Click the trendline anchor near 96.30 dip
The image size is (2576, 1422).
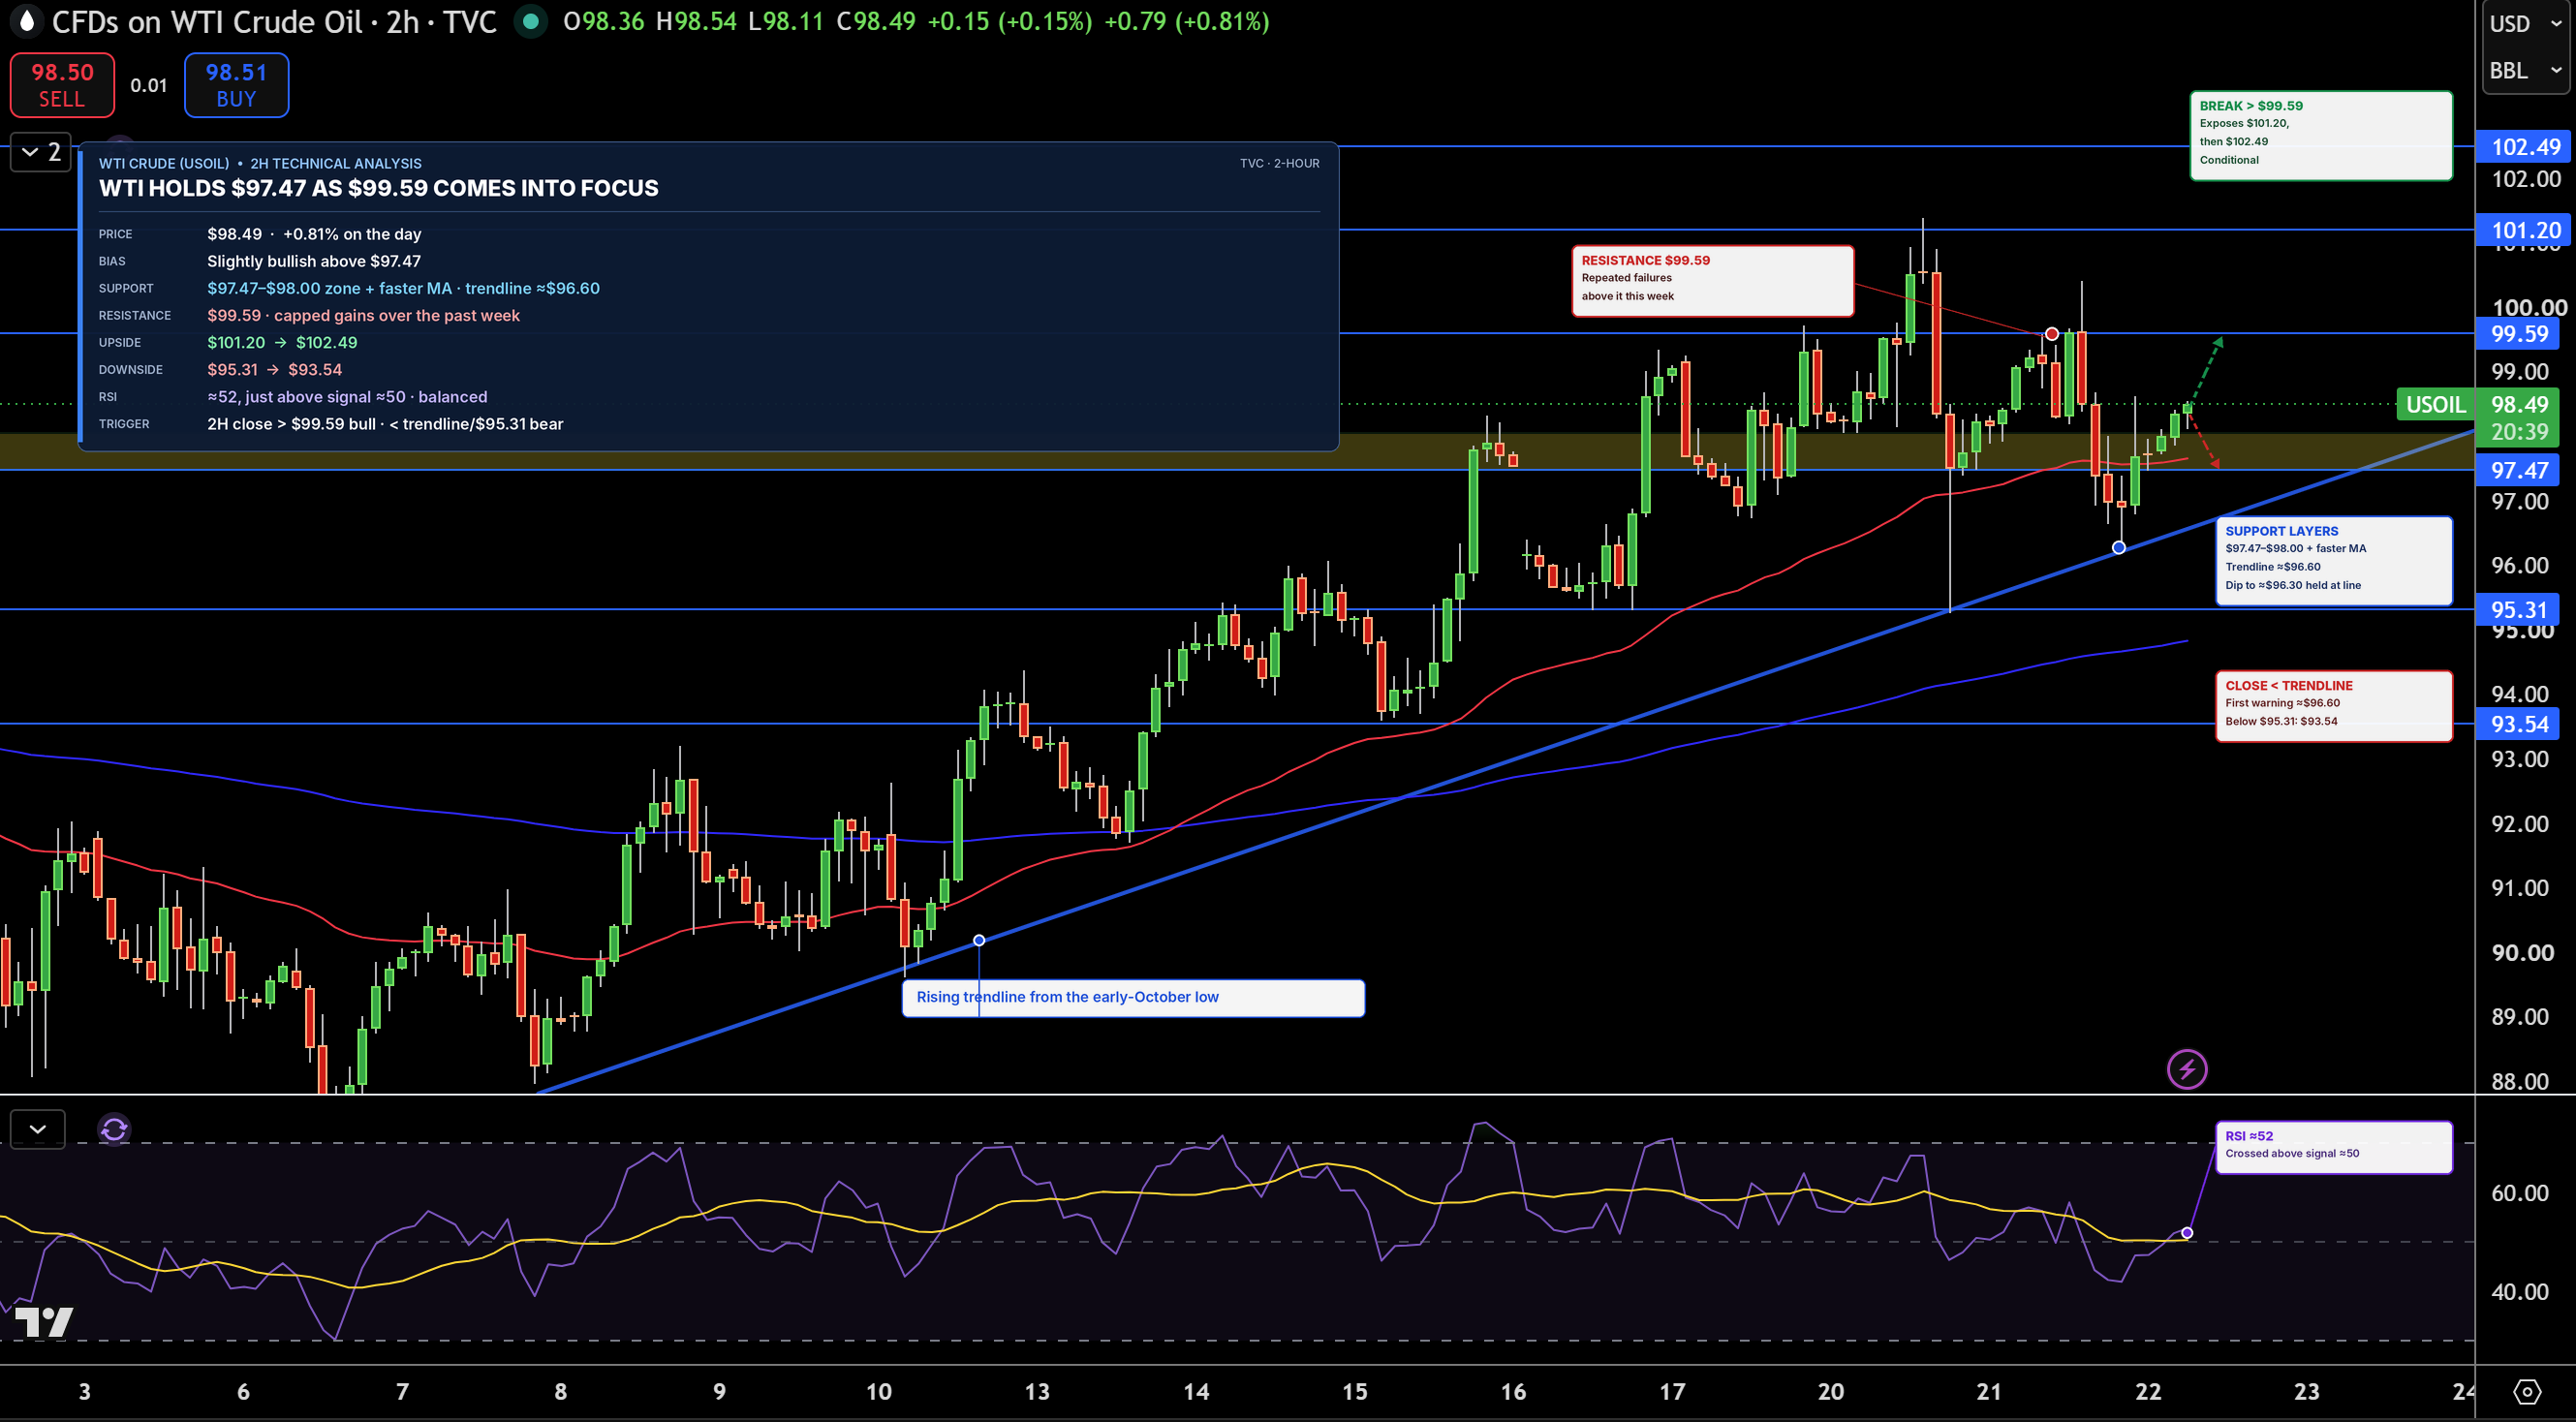pos(2119,547)
